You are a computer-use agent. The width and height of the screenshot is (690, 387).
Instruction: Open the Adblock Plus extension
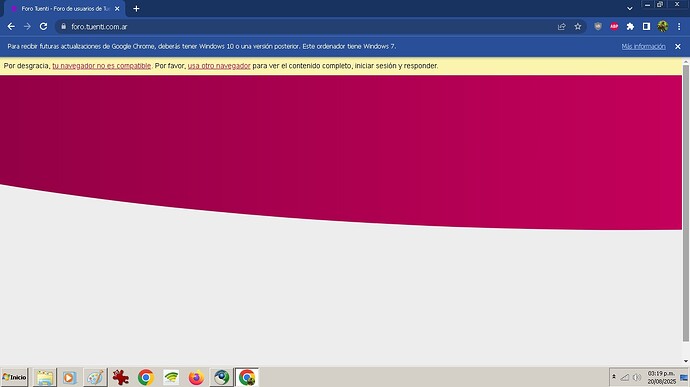(x=614, y=26)
